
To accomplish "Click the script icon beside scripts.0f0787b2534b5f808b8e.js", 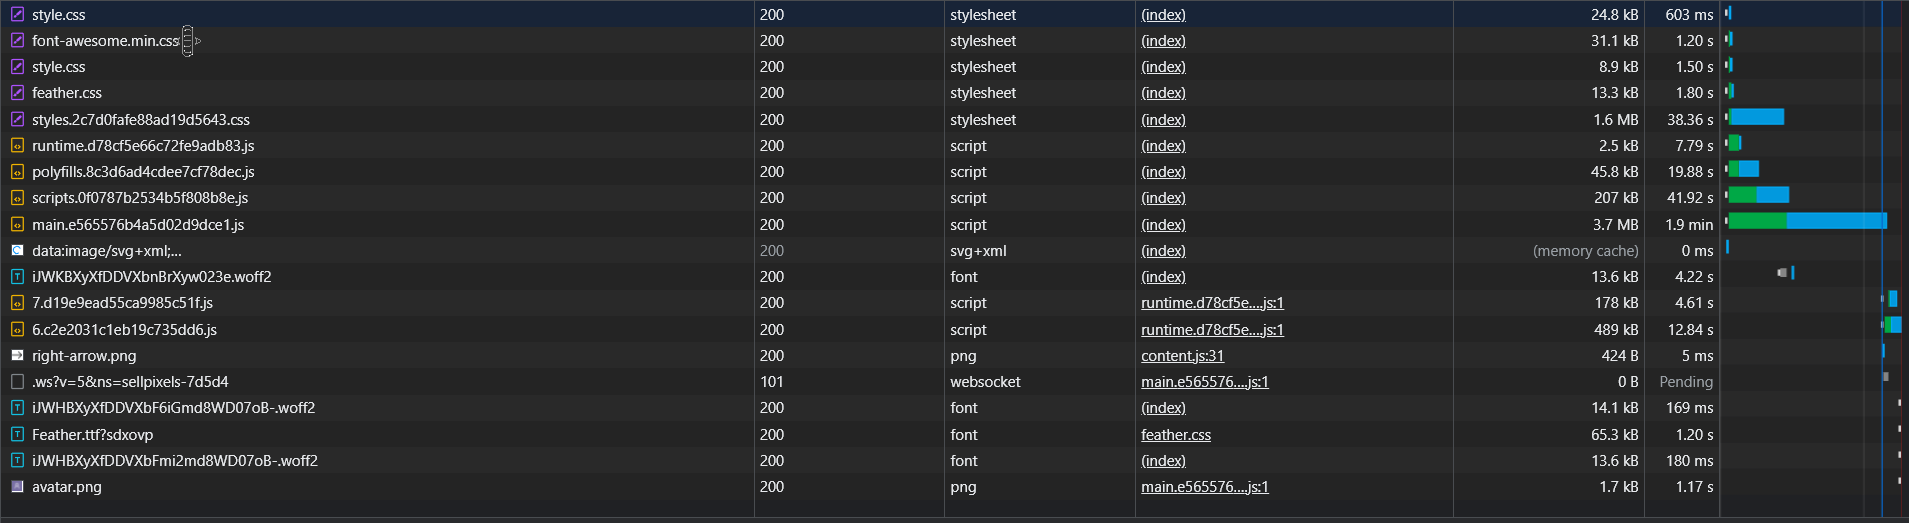I will pyautogui.click(x=17, y=198).
